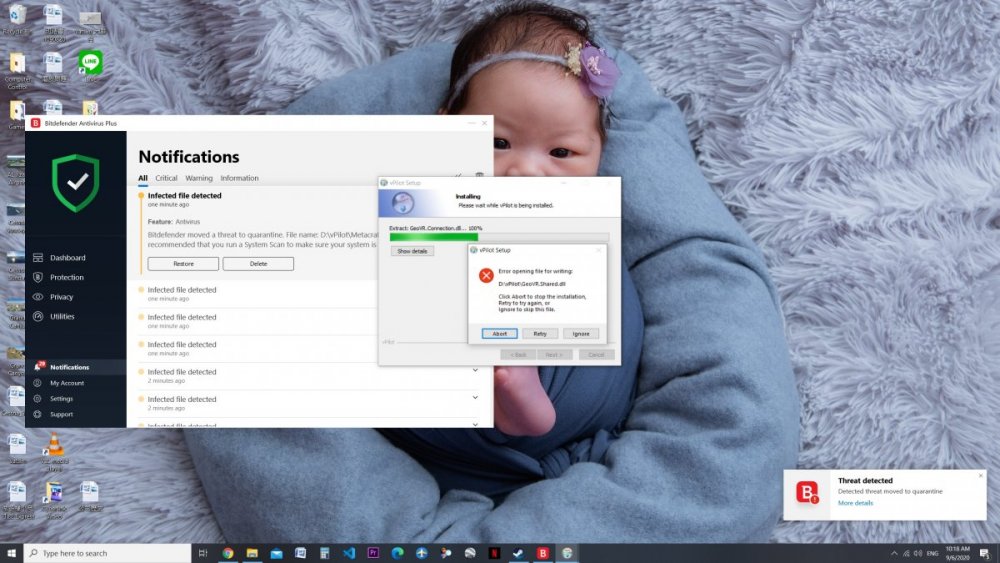The image size is (1000, 563).
Task: Click the Windows taskbar search box
Action: [110, 553]
